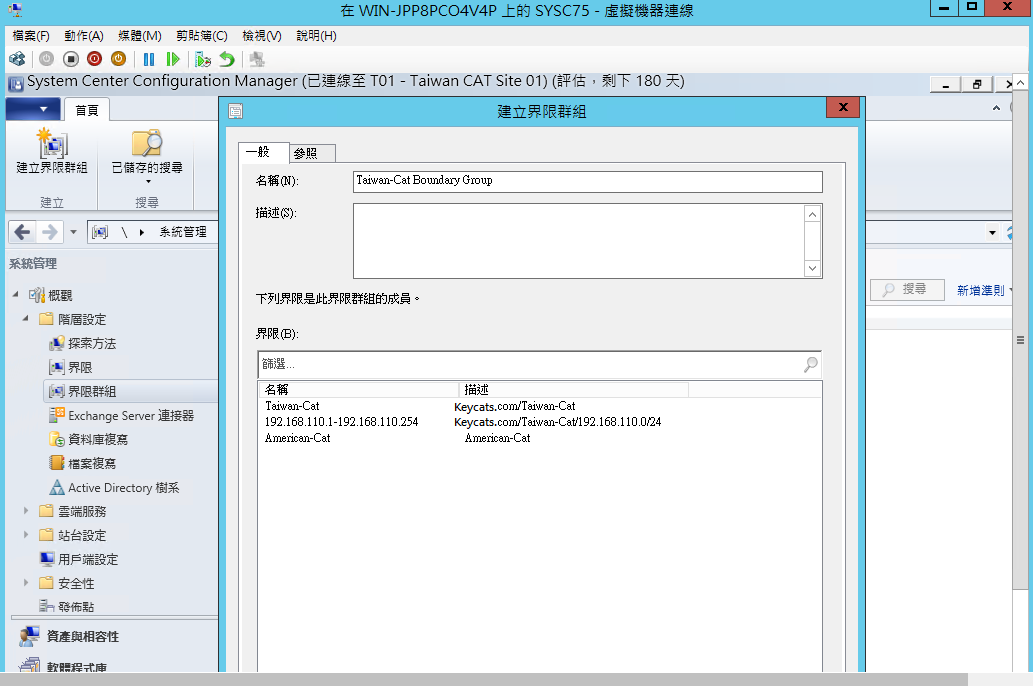Switch to the 參照 tab

[x=312, y=154]
